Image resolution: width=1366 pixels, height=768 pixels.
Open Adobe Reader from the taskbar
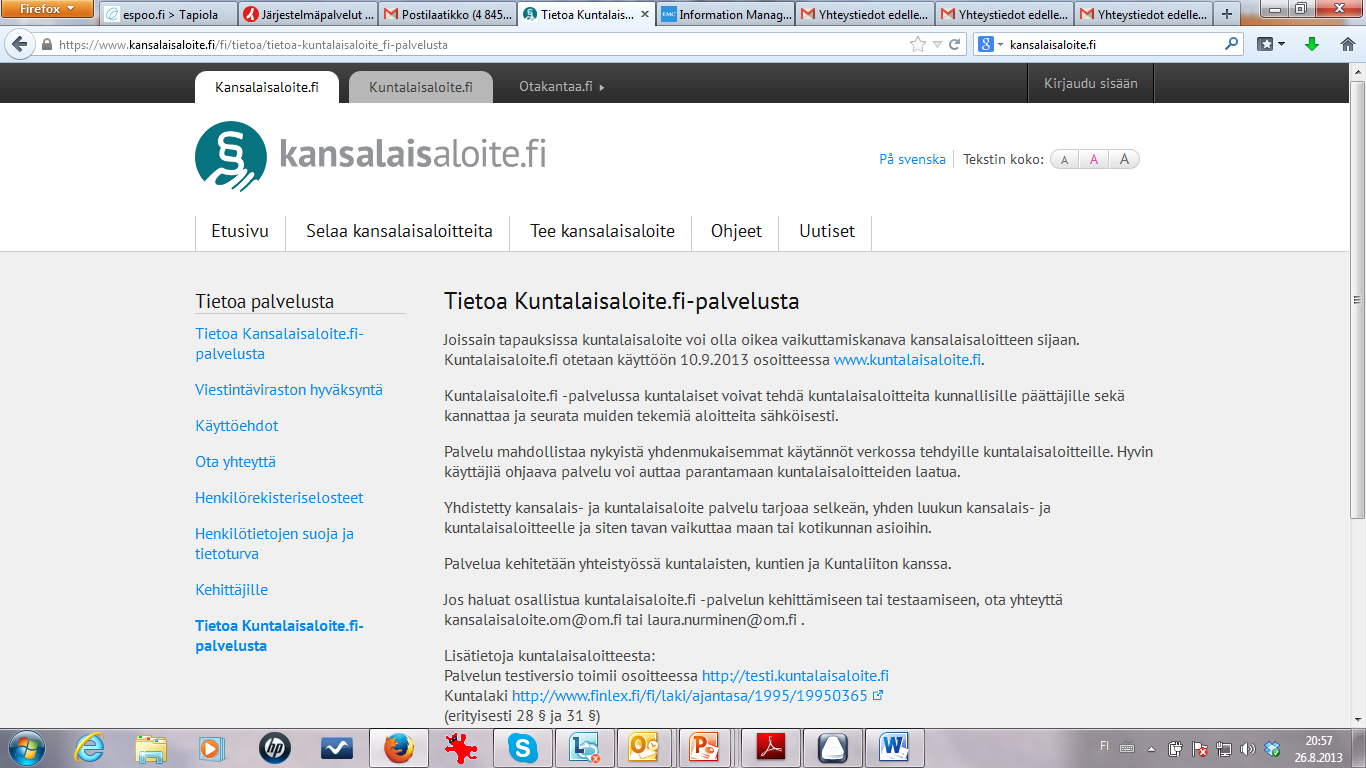coord(770,747)
